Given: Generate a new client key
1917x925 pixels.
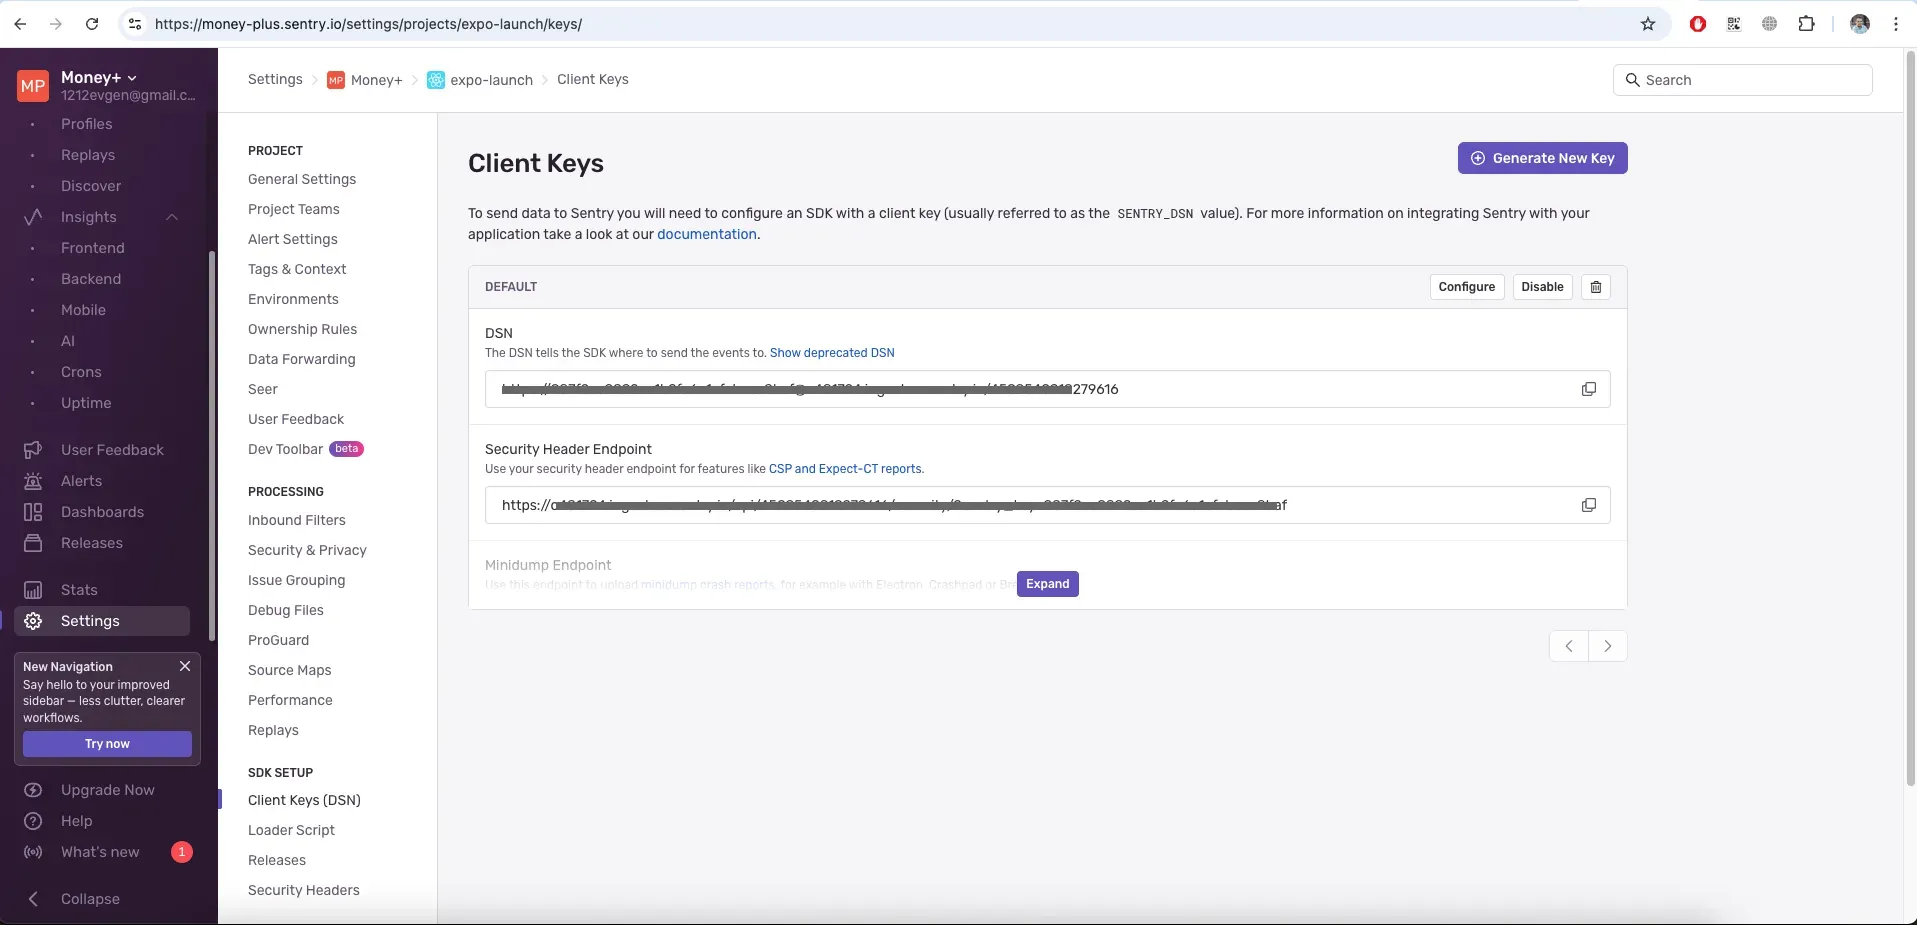Looking at the screenshot, I should pos(1542,158).
